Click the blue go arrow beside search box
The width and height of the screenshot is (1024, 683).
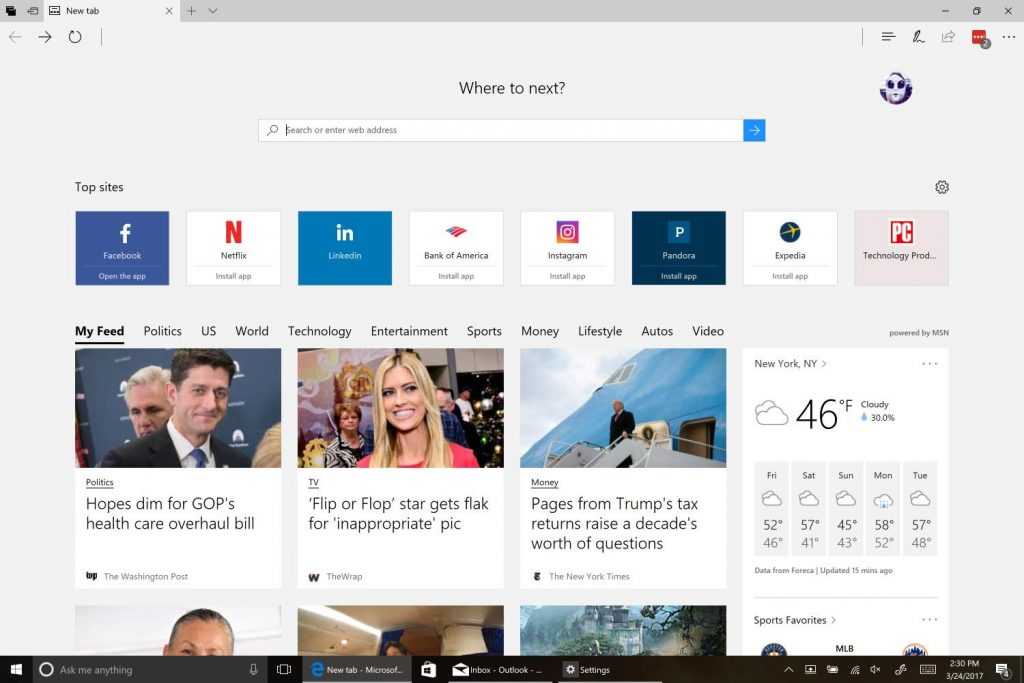(754, 130)
